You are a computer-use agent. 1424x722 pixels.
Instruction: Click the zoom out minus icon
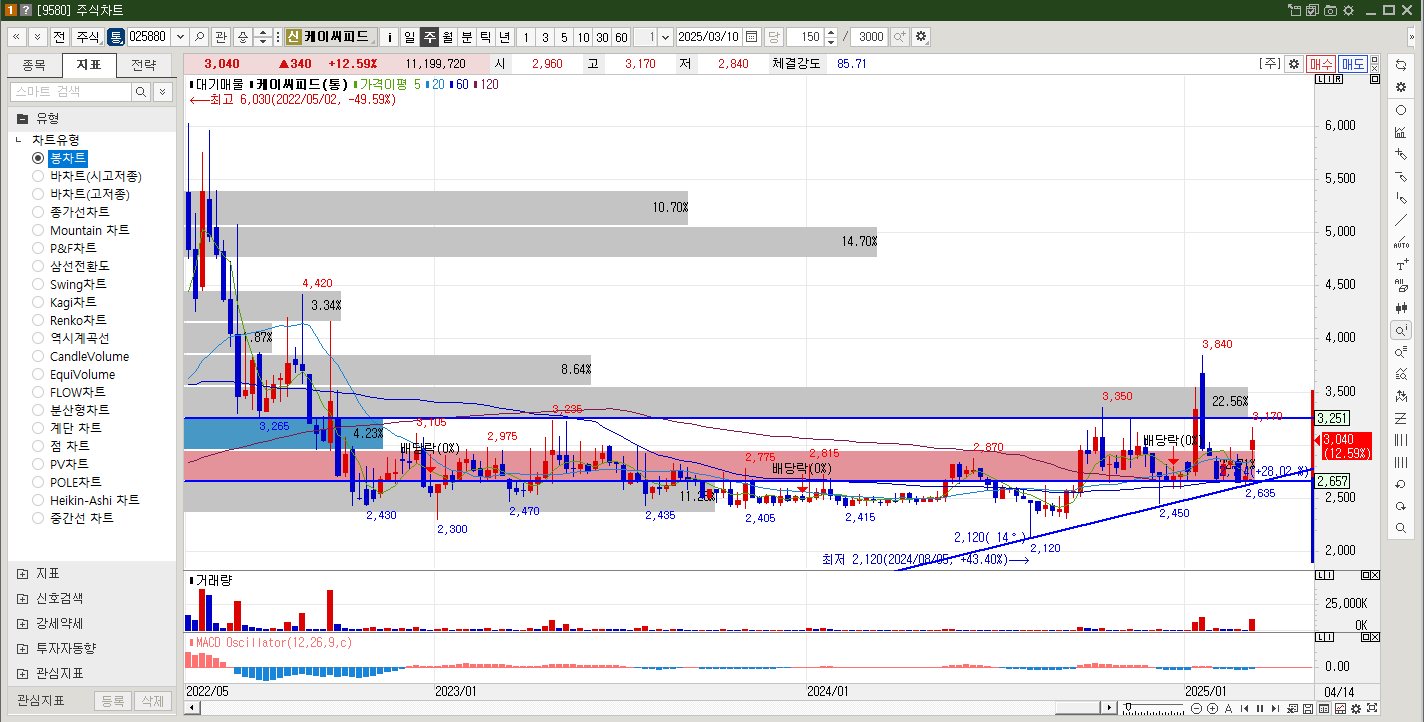point(1197,708)
